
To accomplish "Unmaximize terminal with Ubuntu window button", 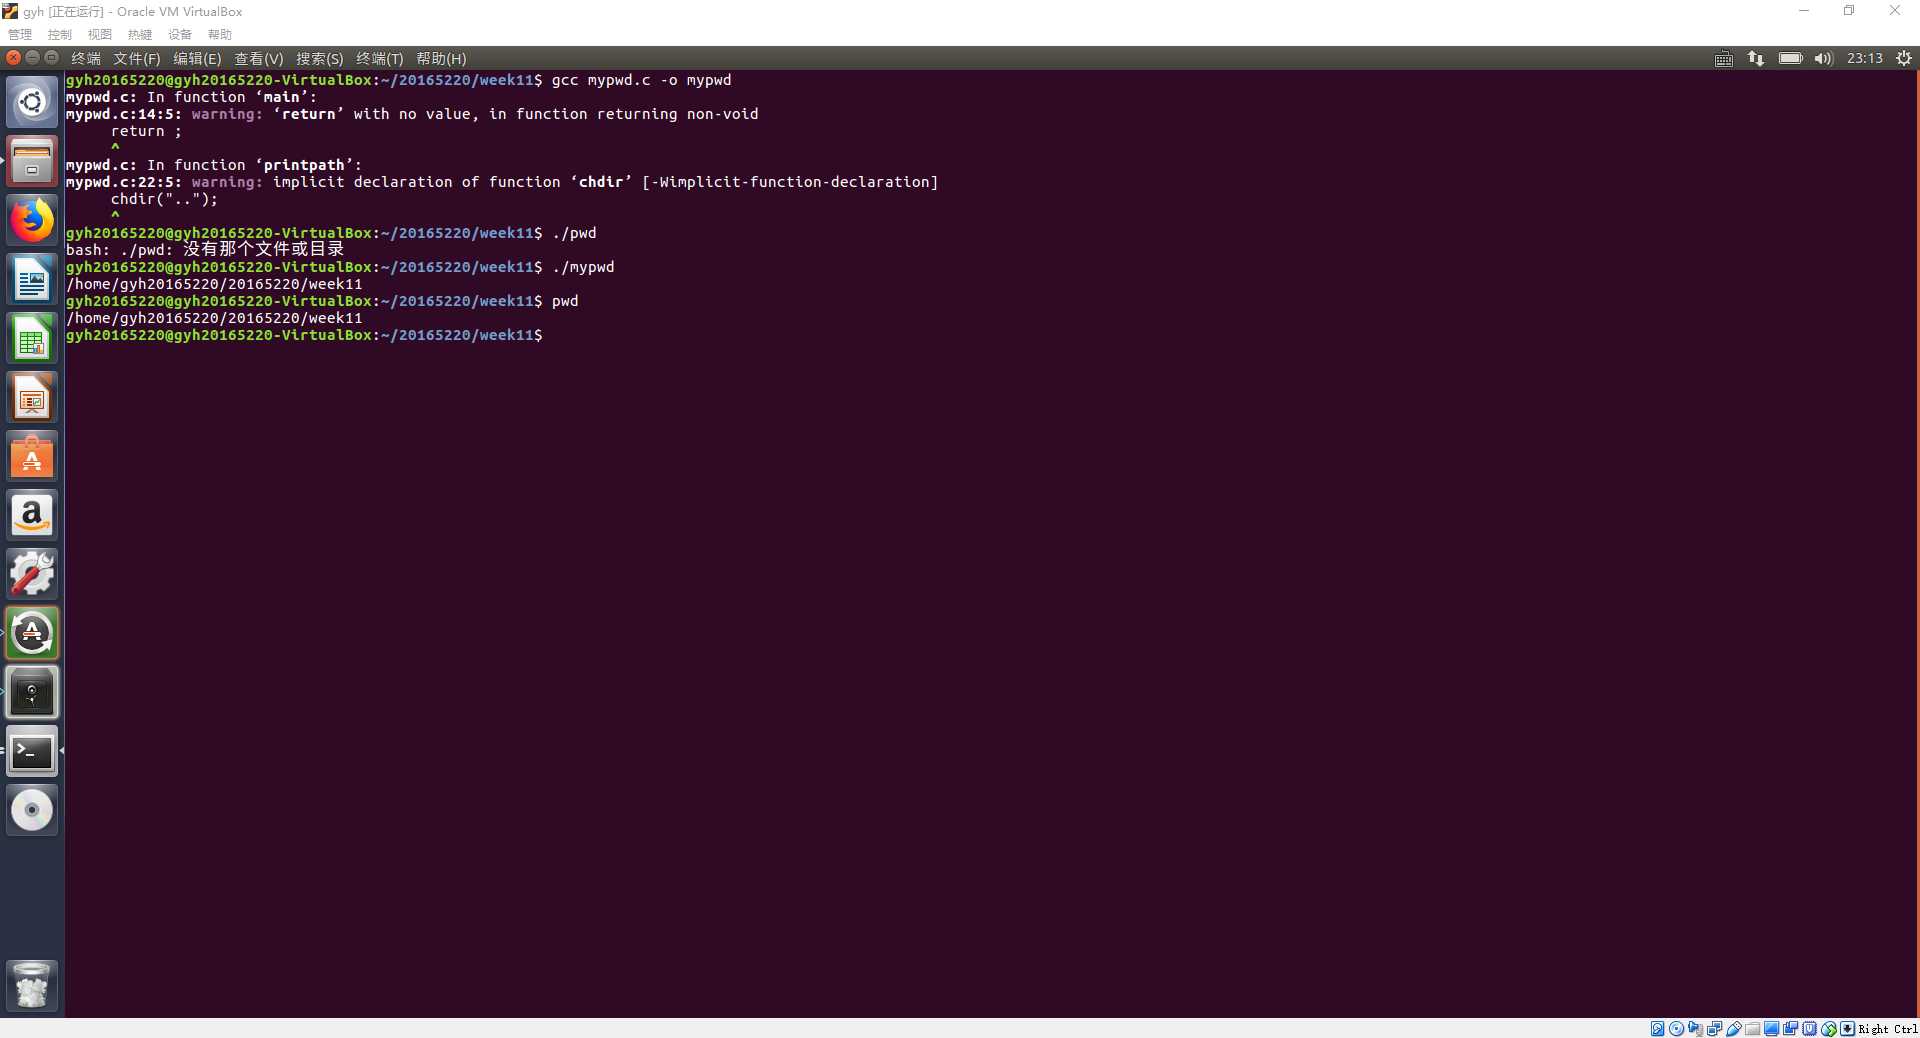I will point(51,58).
